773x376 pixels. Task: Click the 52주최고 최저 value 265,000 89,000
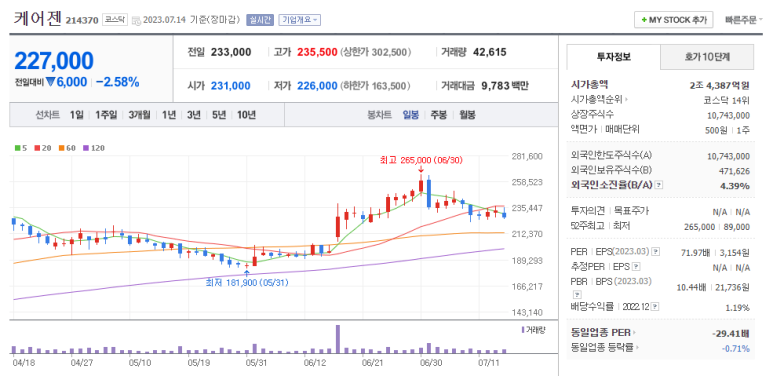[717, 227]
